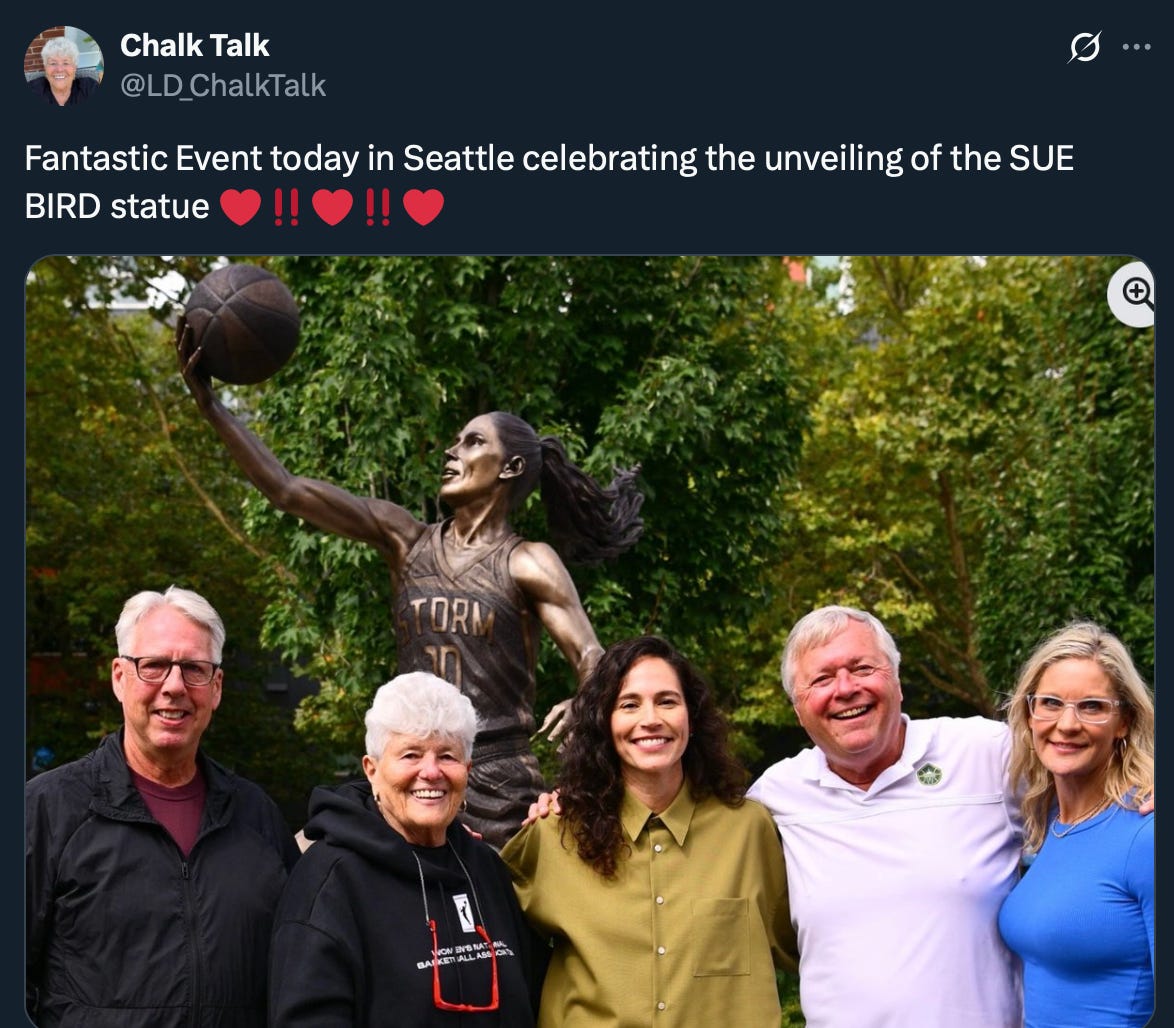The width and height of the screenshot is (1174, 1028).
Task: Click the tweet text mentioning SUE BIRD
Action: click(x=549, y=182)
